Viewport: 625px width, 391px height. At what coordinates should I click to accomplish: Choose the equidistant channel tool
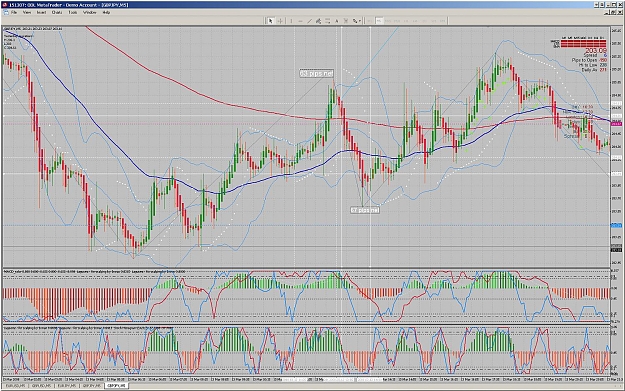point(318,21)
